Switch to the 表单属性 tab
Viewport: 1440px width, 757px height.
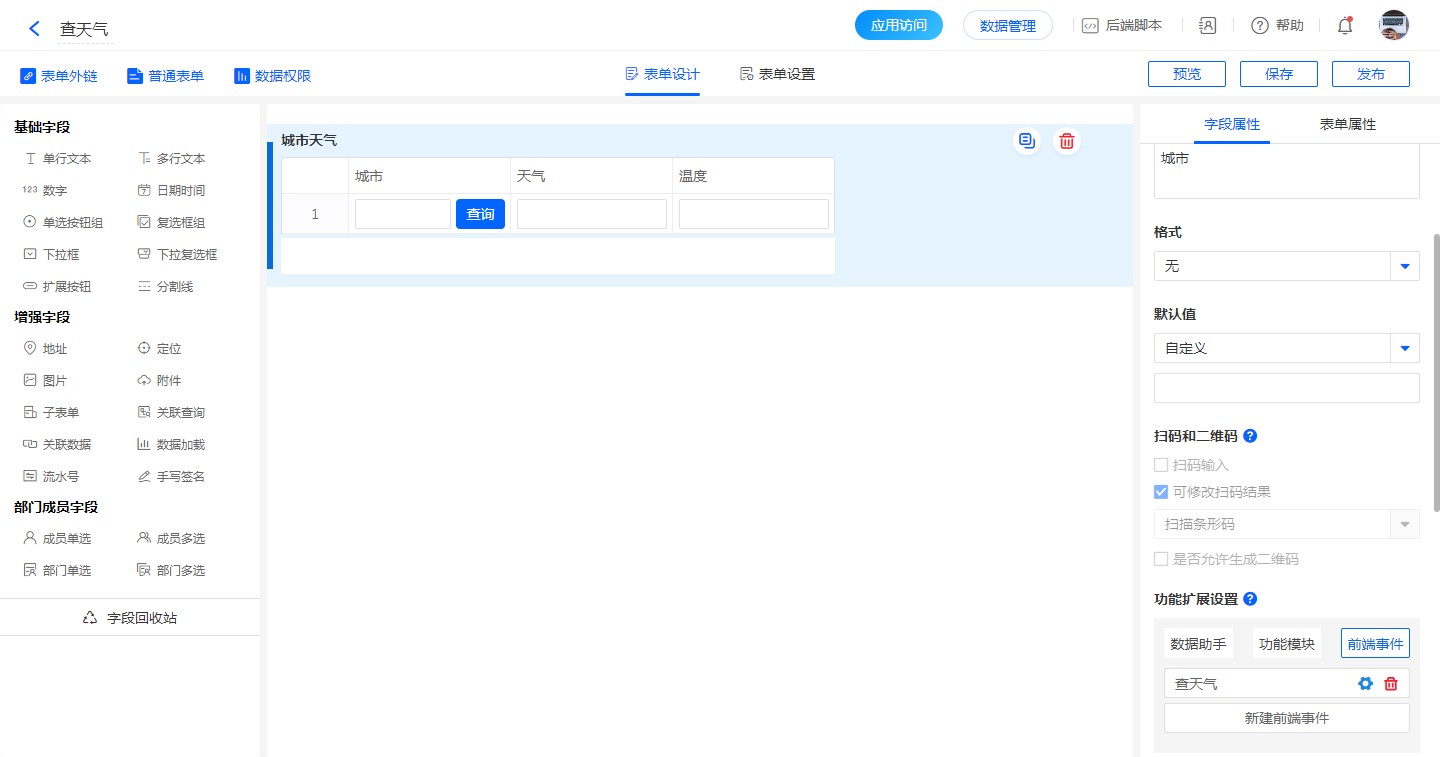pyautogui.click(x=1347, y=125)
